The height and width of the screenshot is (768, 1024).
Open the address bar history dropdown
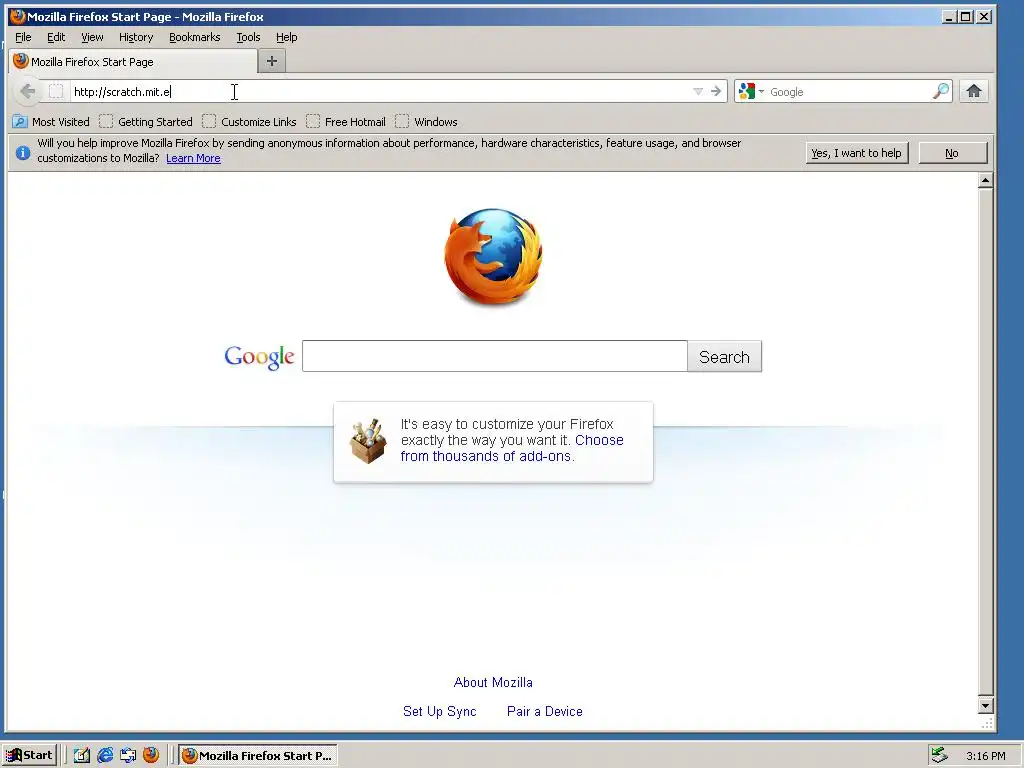(x=698, y=91)
